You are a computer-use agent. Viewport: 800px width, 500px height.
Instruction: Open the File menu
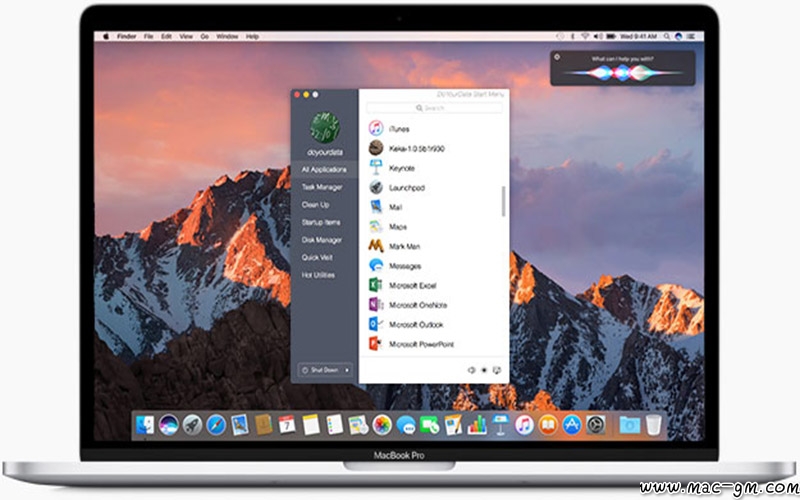[x=148, y=36]
